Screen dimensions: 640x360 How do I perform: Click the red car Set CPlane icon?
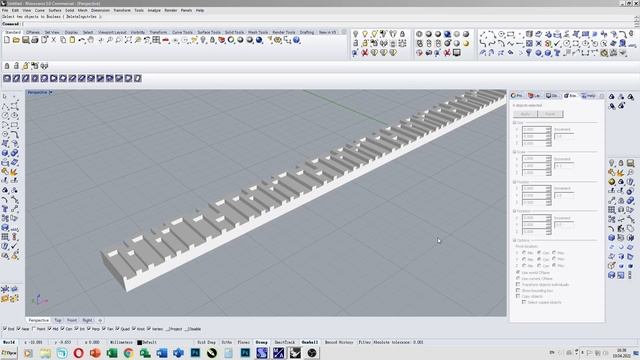tap(165, 40)
